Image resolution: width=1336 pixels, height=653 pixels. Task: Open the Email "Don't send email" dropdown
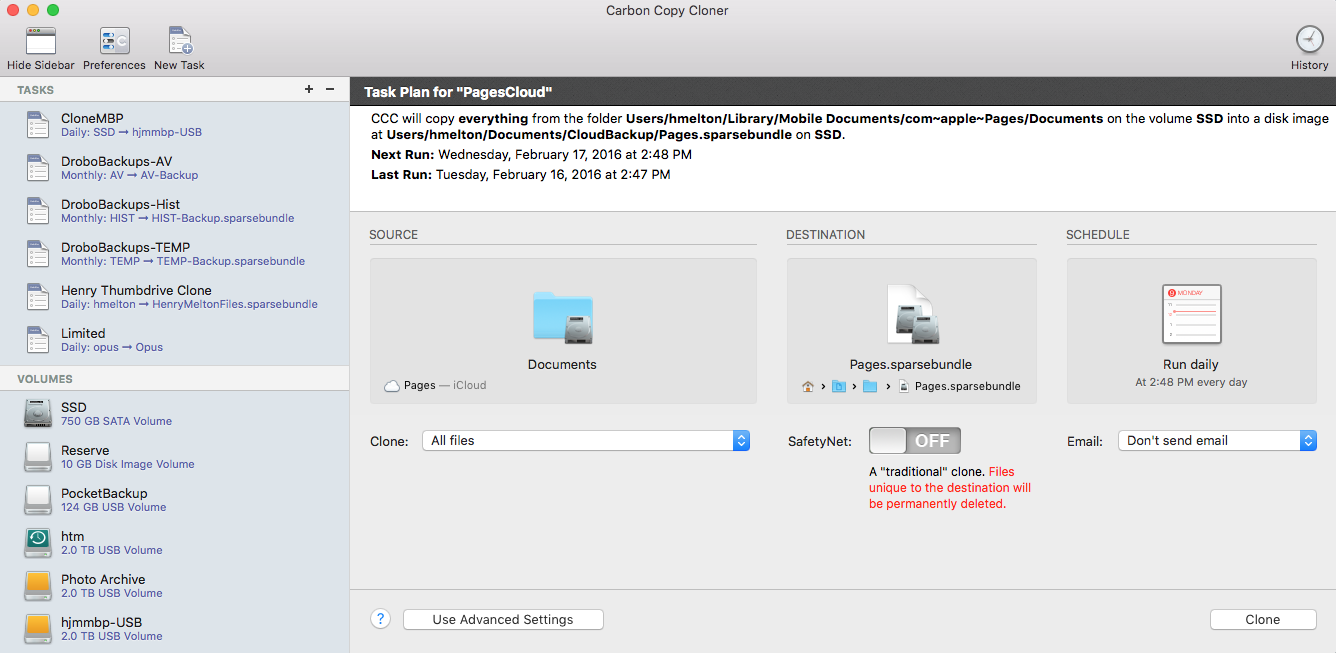click(1217, 441)
